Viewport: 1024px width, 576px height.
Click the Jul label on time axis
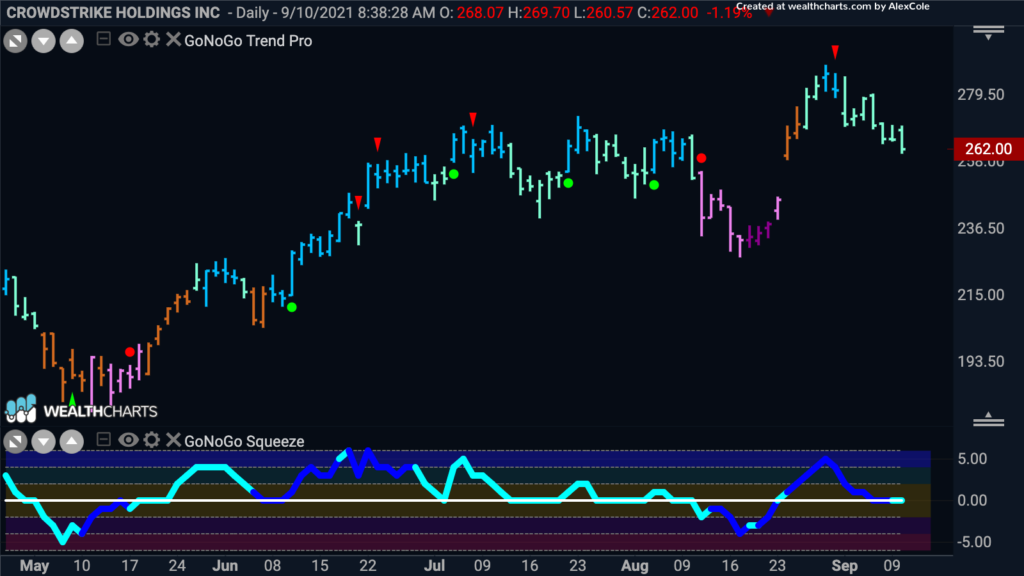click(x=434, y=566)
